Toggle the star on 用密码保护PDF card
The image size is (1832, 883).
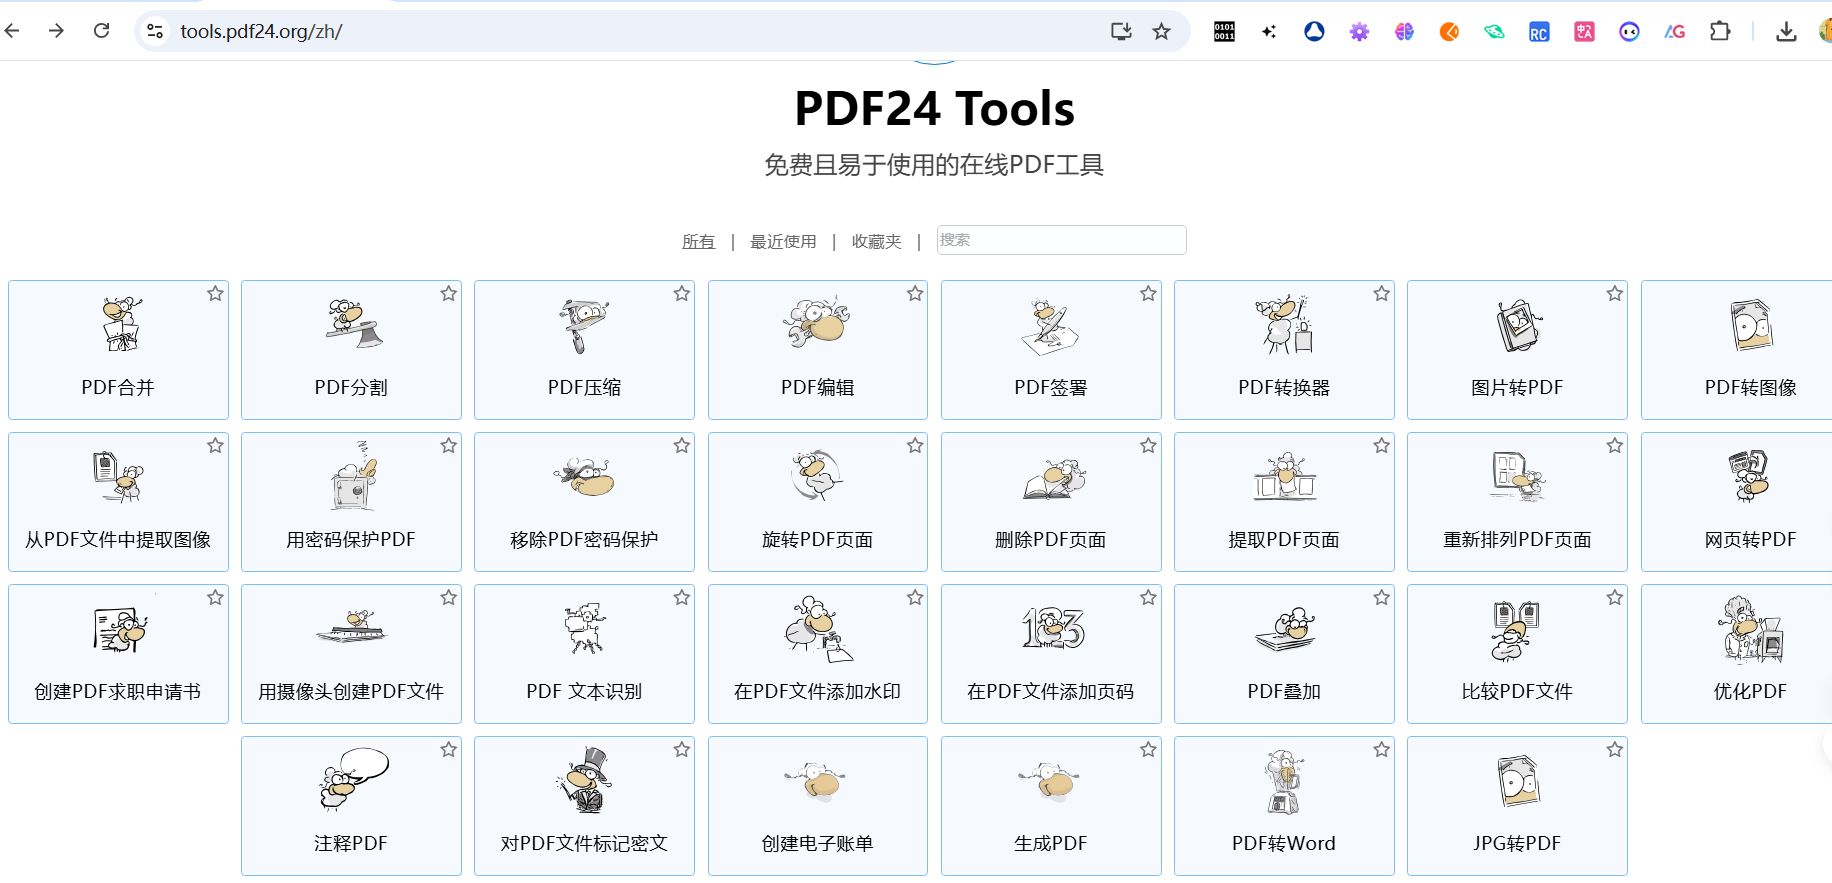448,446
